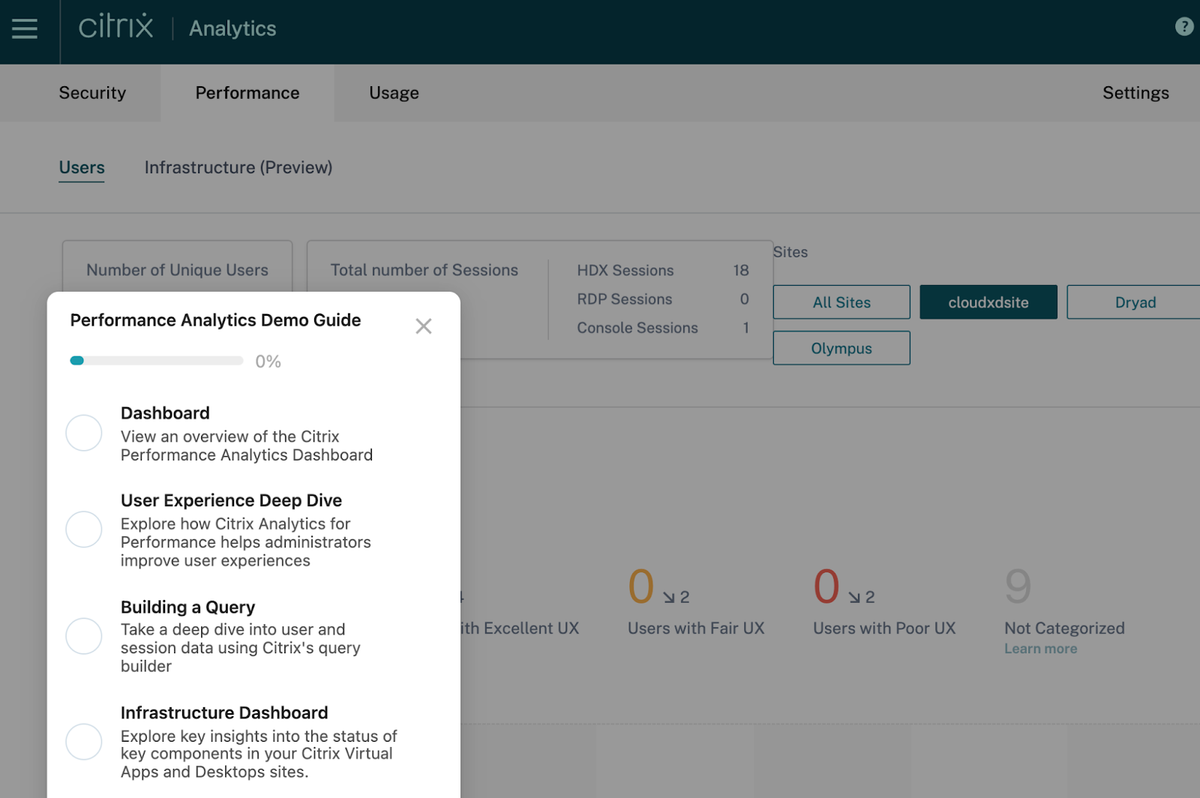Open the Dashboard guide title
Image resolution: width=1200 pixels, height=798 pixels.
coord(165,413)
